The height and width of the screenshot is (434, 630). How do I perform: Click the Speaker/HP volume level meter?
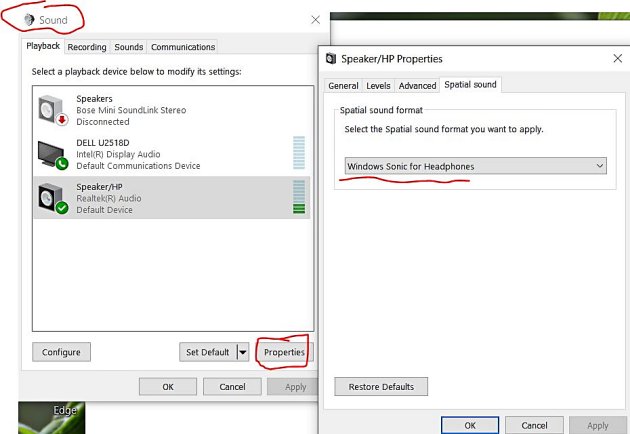(299, 197)
